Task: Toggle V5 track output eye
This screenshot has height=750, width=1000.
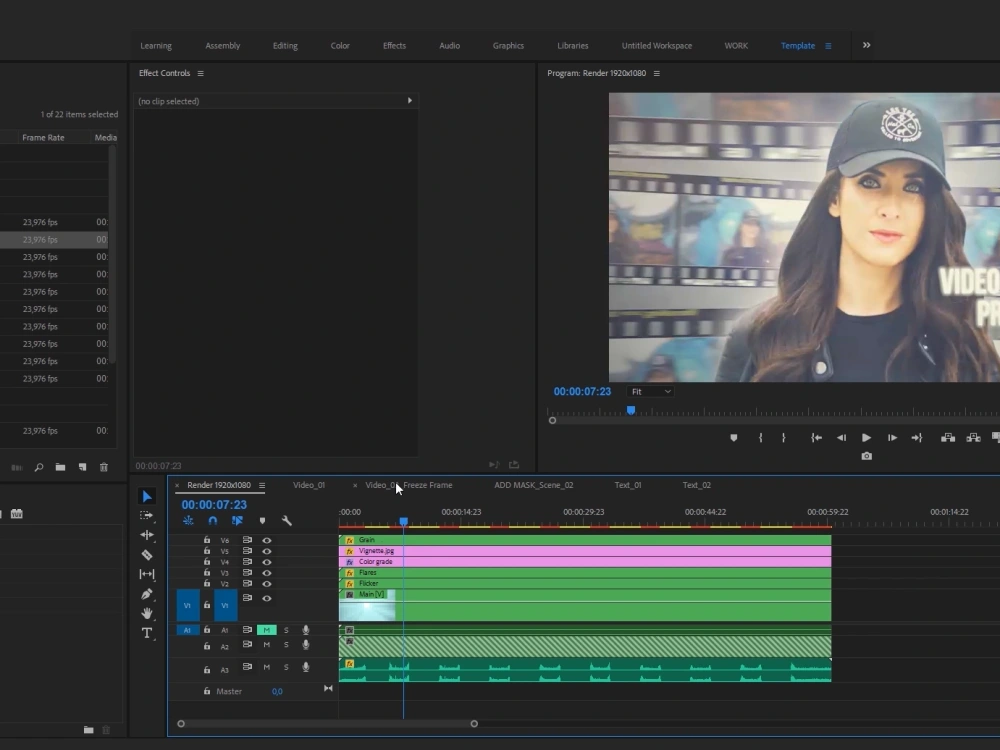Action: (267, 551)
